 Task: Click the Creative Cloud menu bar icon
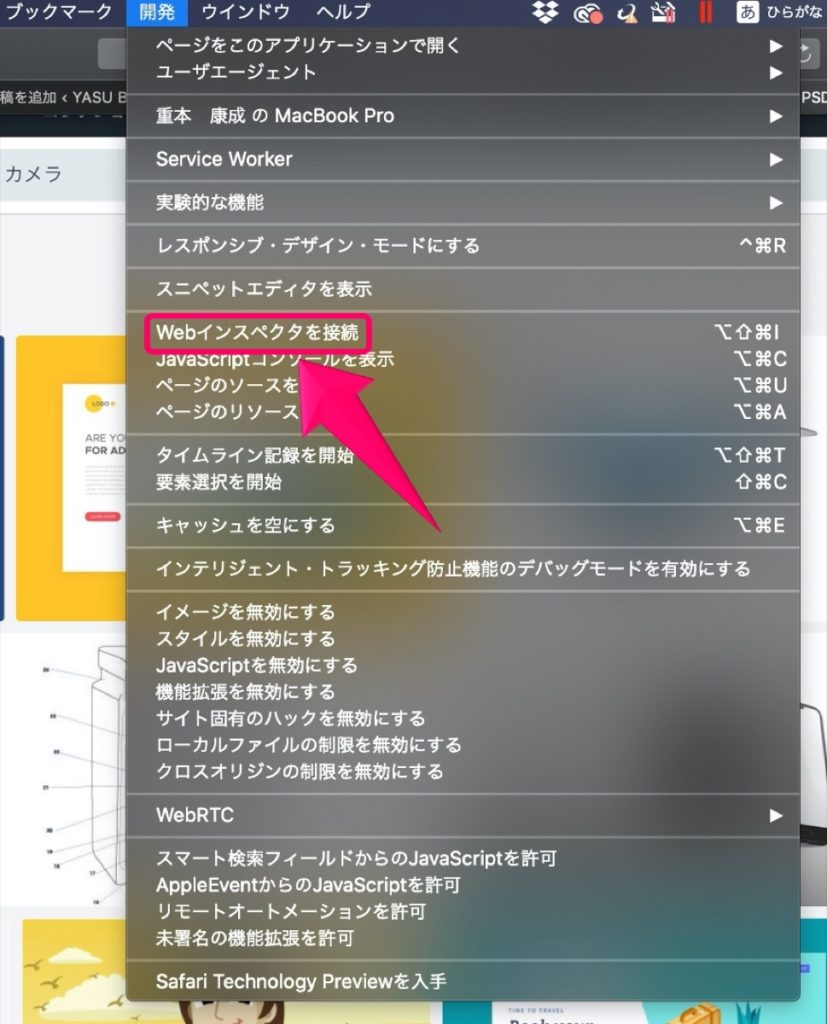point(587,13)
